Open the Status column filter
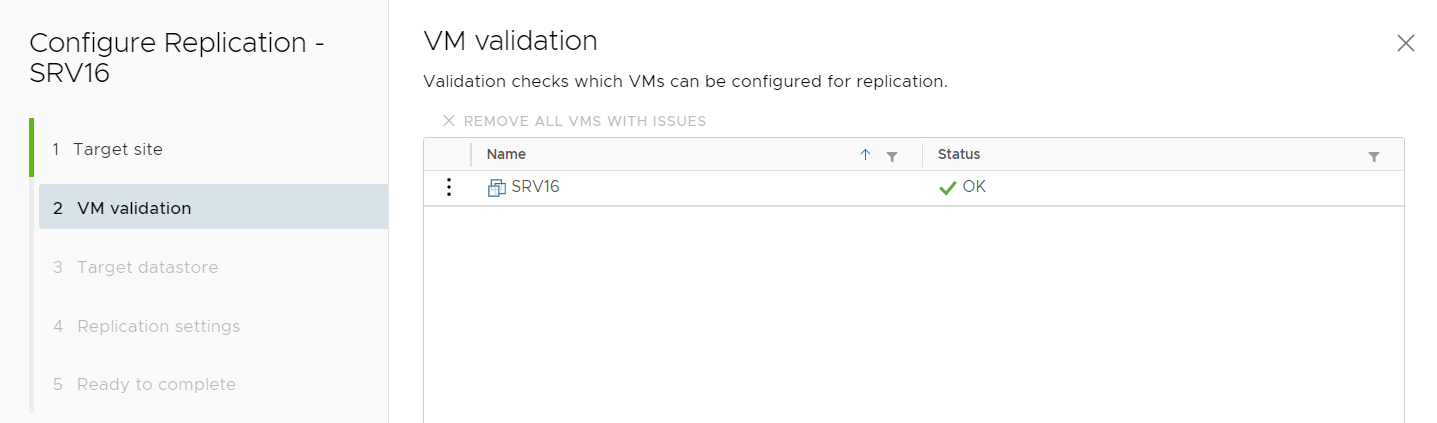Viewport: 1437px width, 423px height. pos(1374,156)
